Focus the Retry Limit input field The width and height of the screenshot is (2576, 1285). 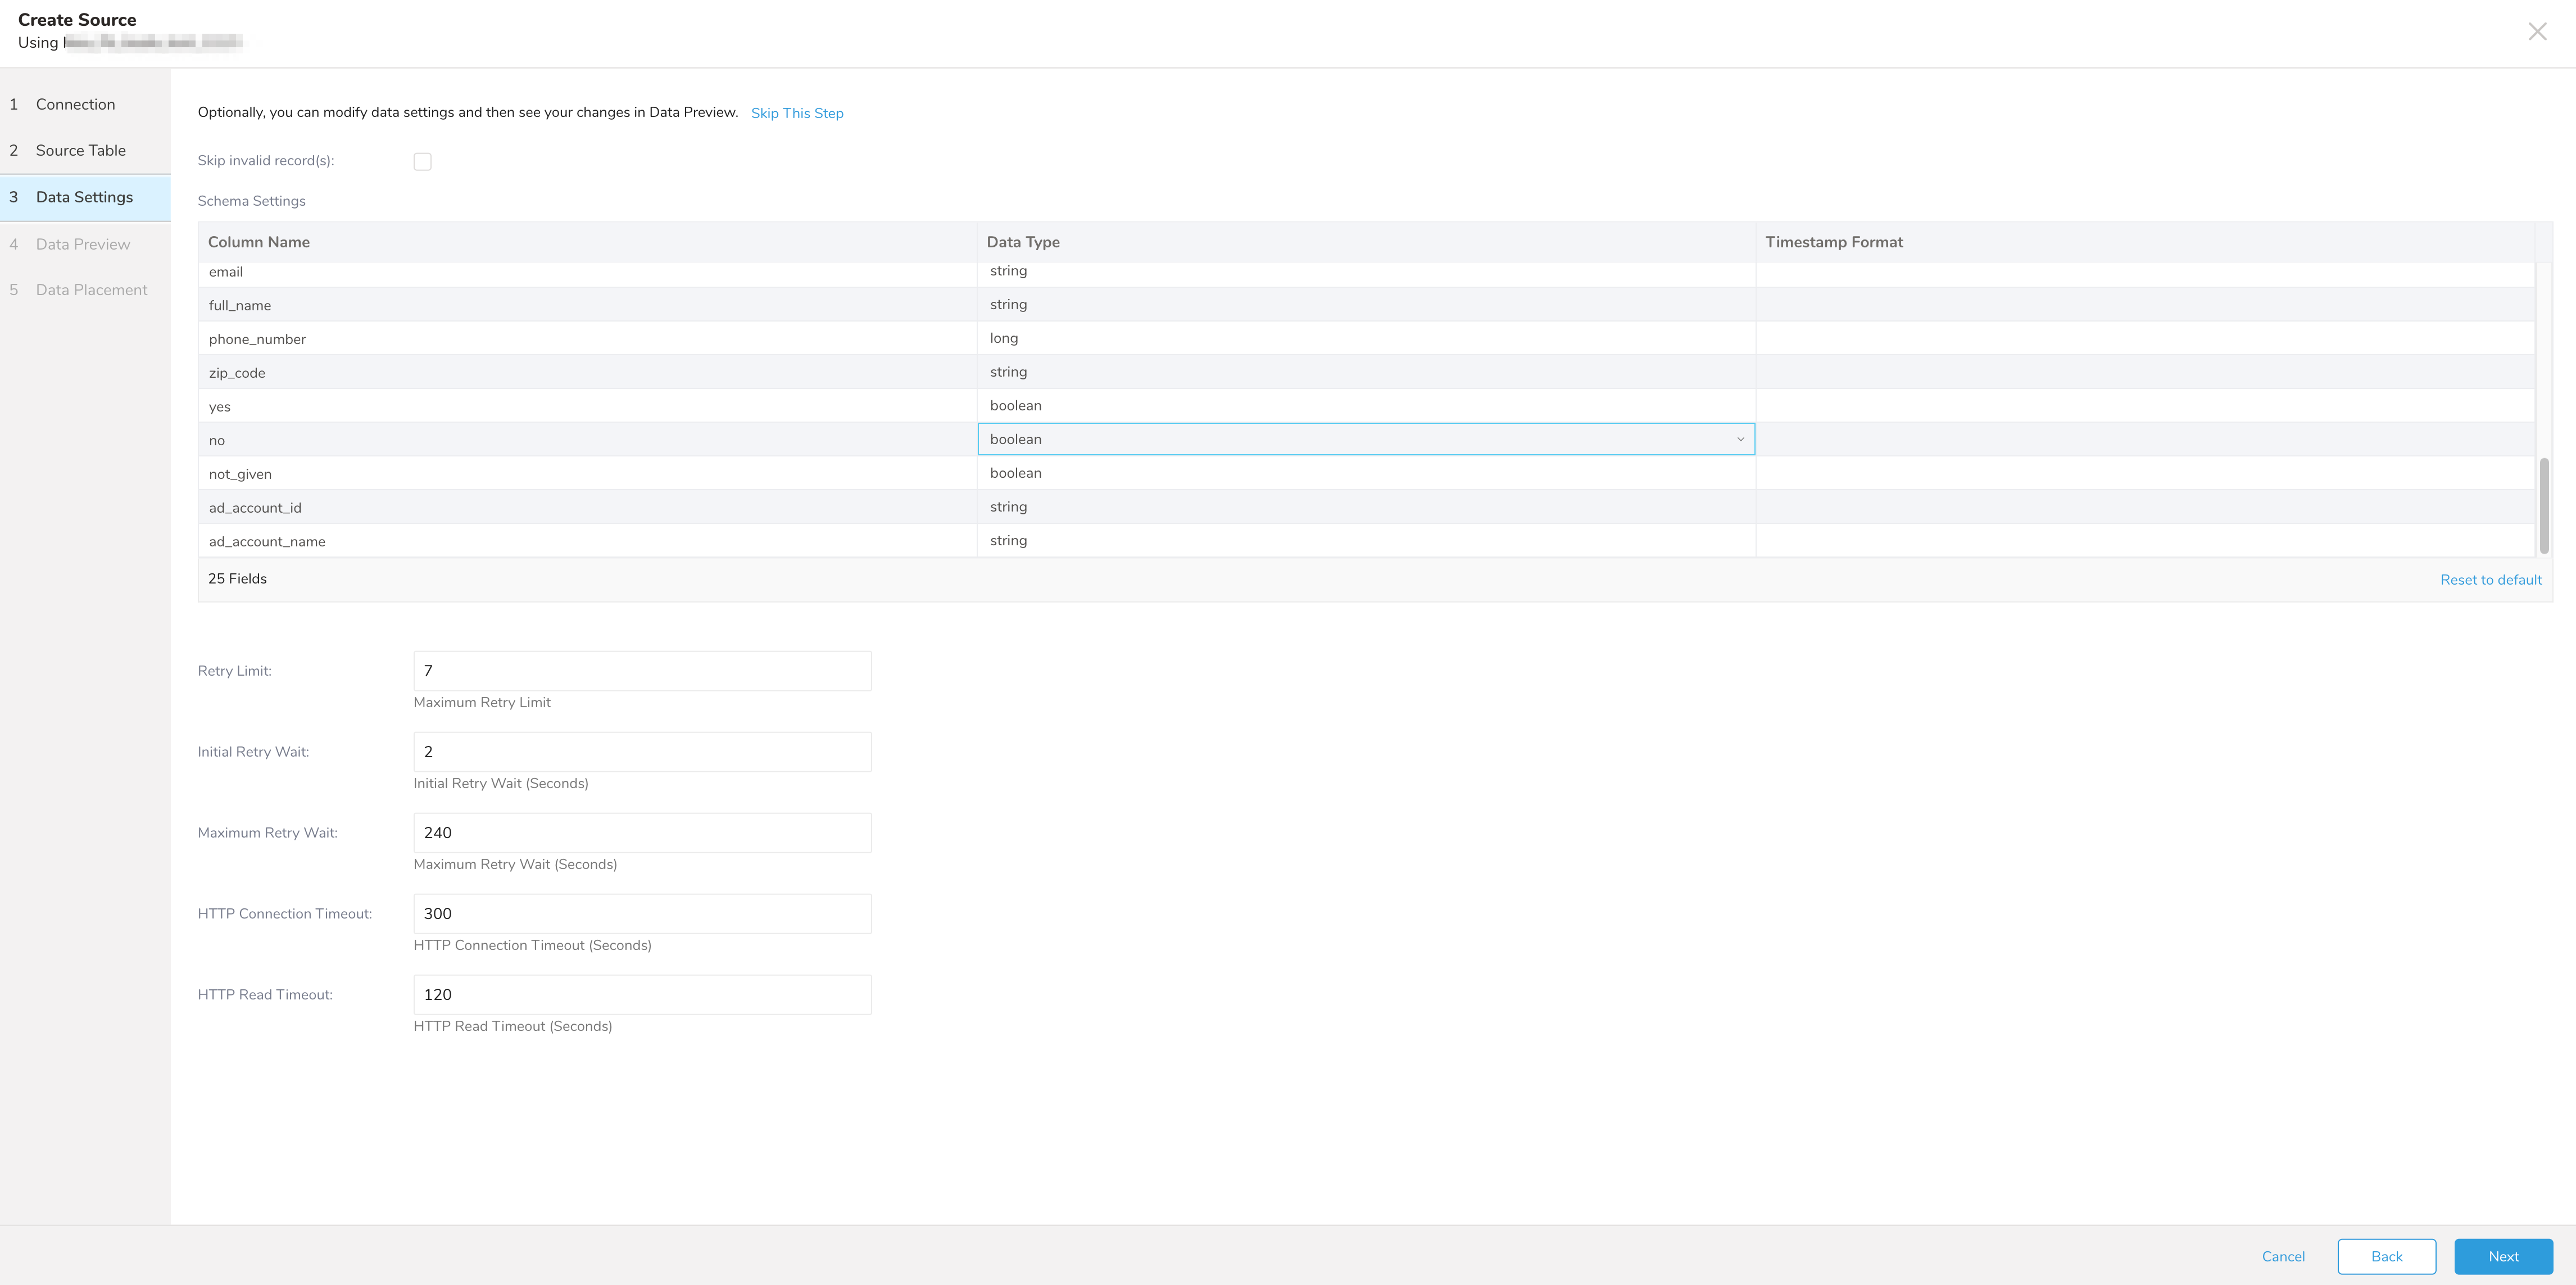point(642,671)
